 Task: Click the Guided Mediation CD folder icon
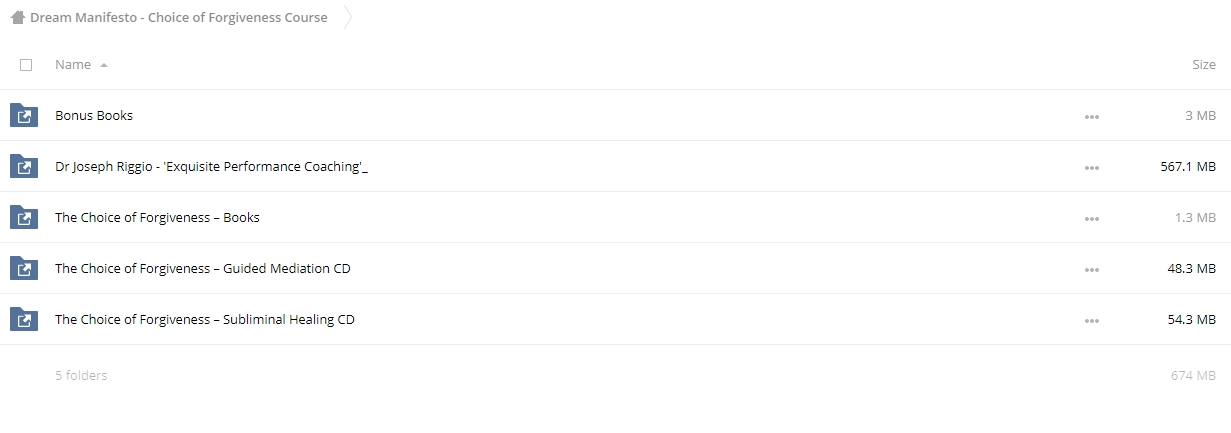tap(23, 268)
